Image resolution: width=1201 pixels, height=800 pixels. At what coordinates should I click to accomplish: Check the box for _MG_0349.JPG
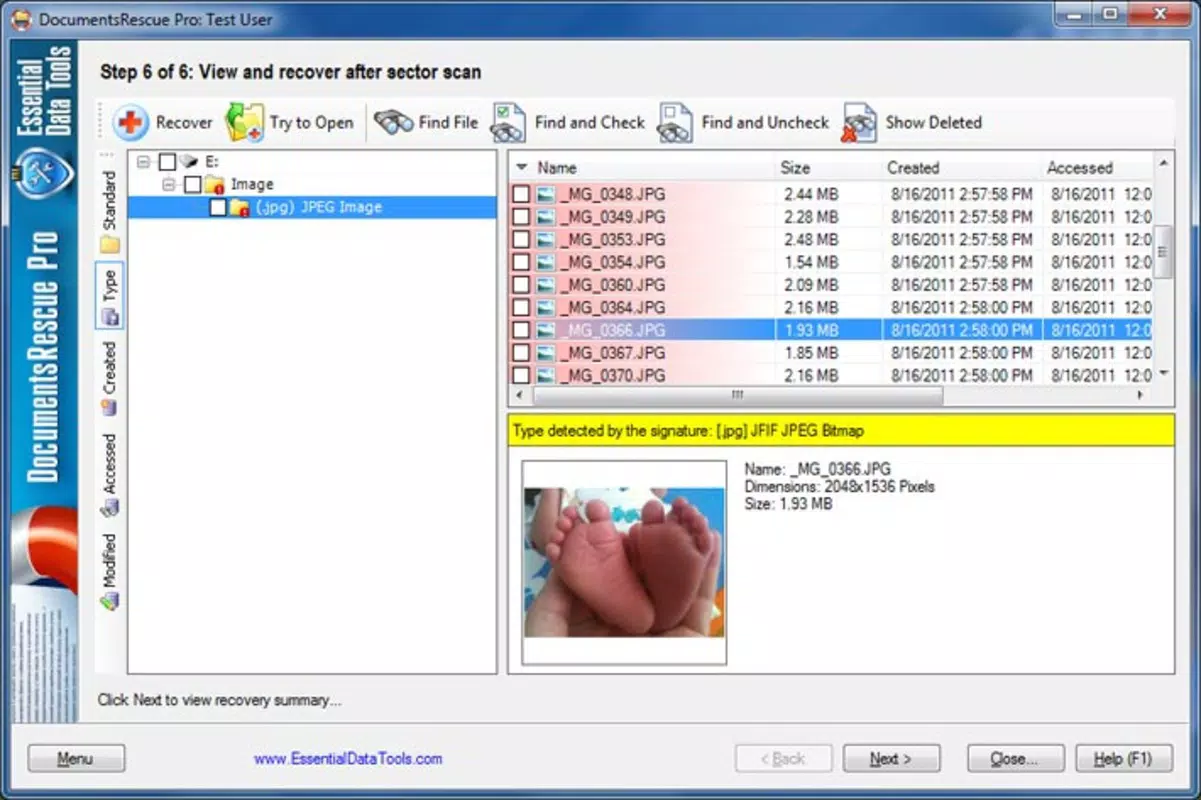(x=521, y=217)
